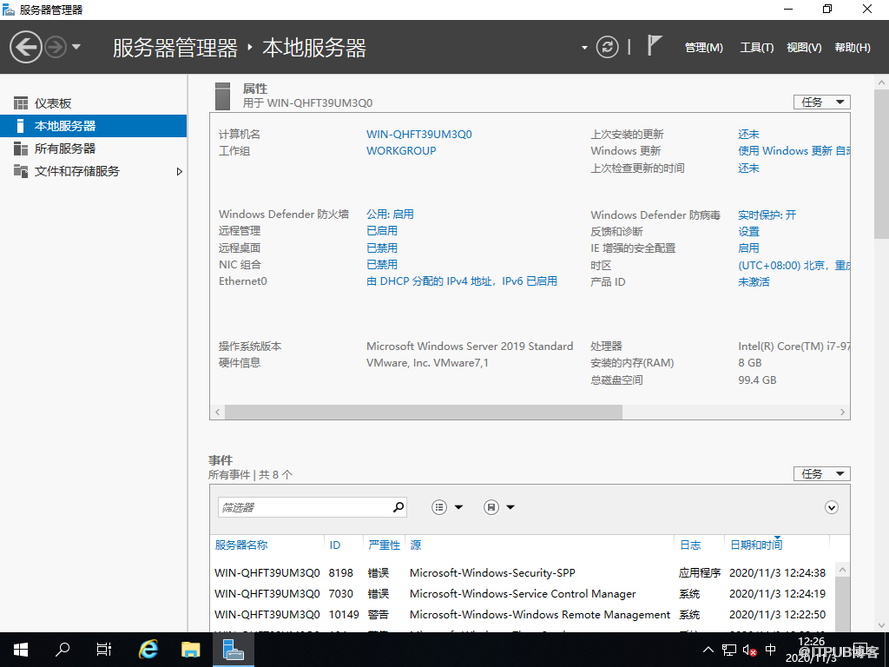Open the 工具(T) menu

(x=756, y=47)
